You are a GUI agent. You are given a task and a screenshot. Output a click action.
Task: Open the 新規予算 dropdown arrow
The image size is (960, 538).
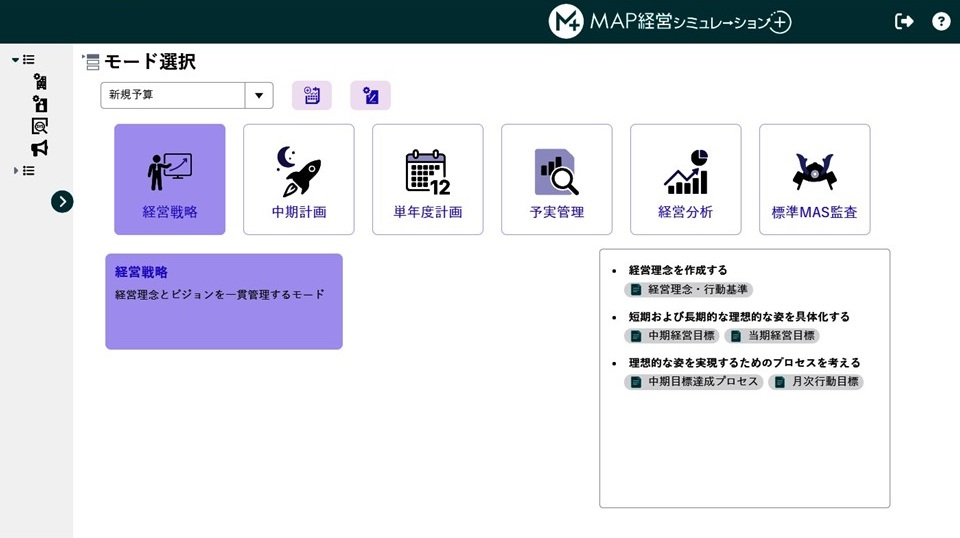(259, 96)
